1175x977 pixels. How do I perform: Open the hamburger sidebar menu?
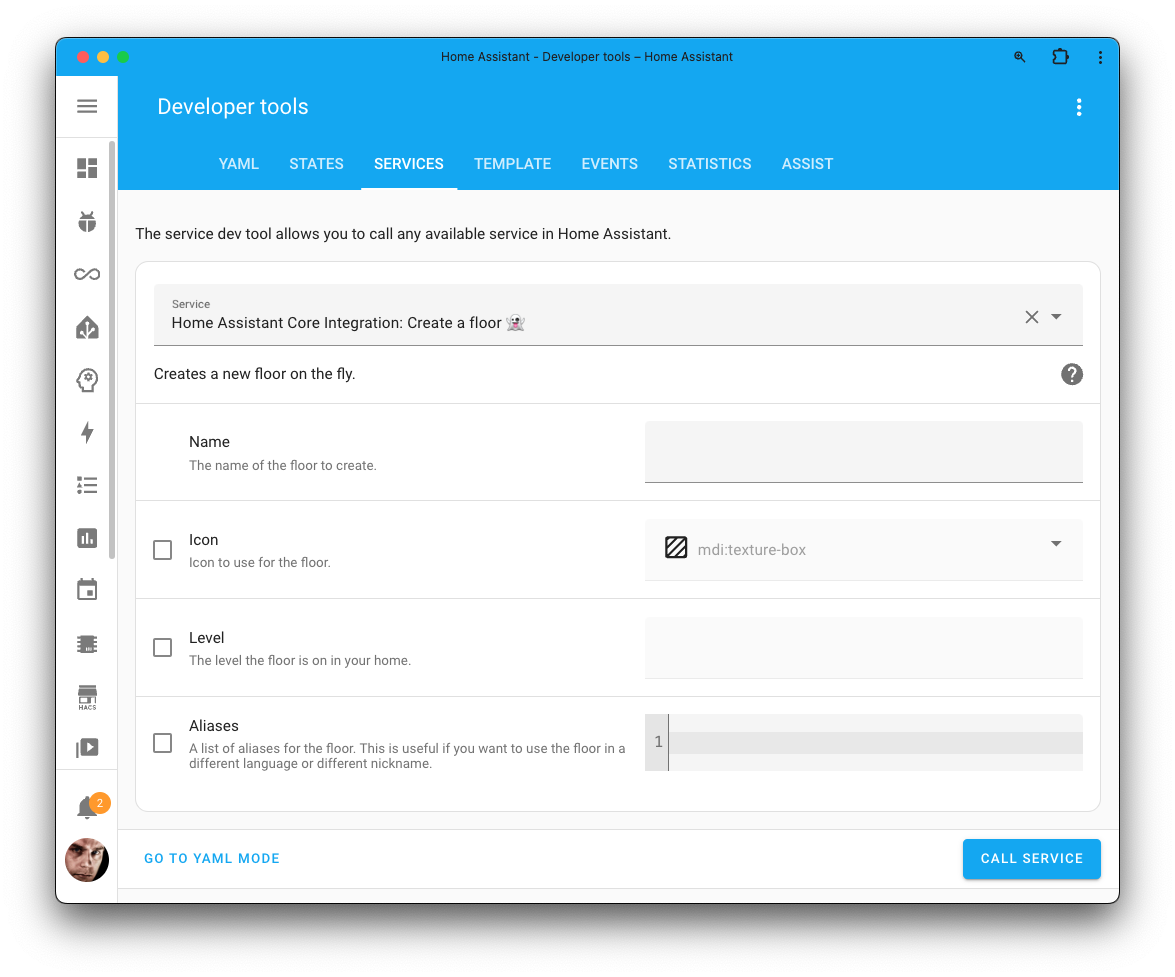[x=87, y=107]
